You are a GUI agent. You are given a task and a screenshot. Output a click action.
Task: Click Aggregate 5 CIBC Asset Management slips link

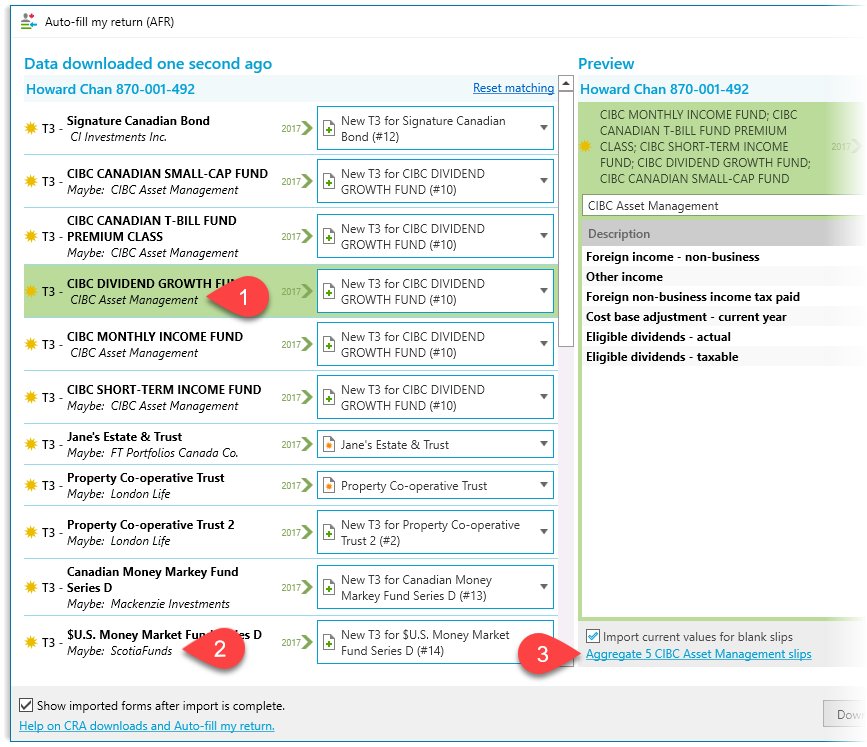[698, 654]
